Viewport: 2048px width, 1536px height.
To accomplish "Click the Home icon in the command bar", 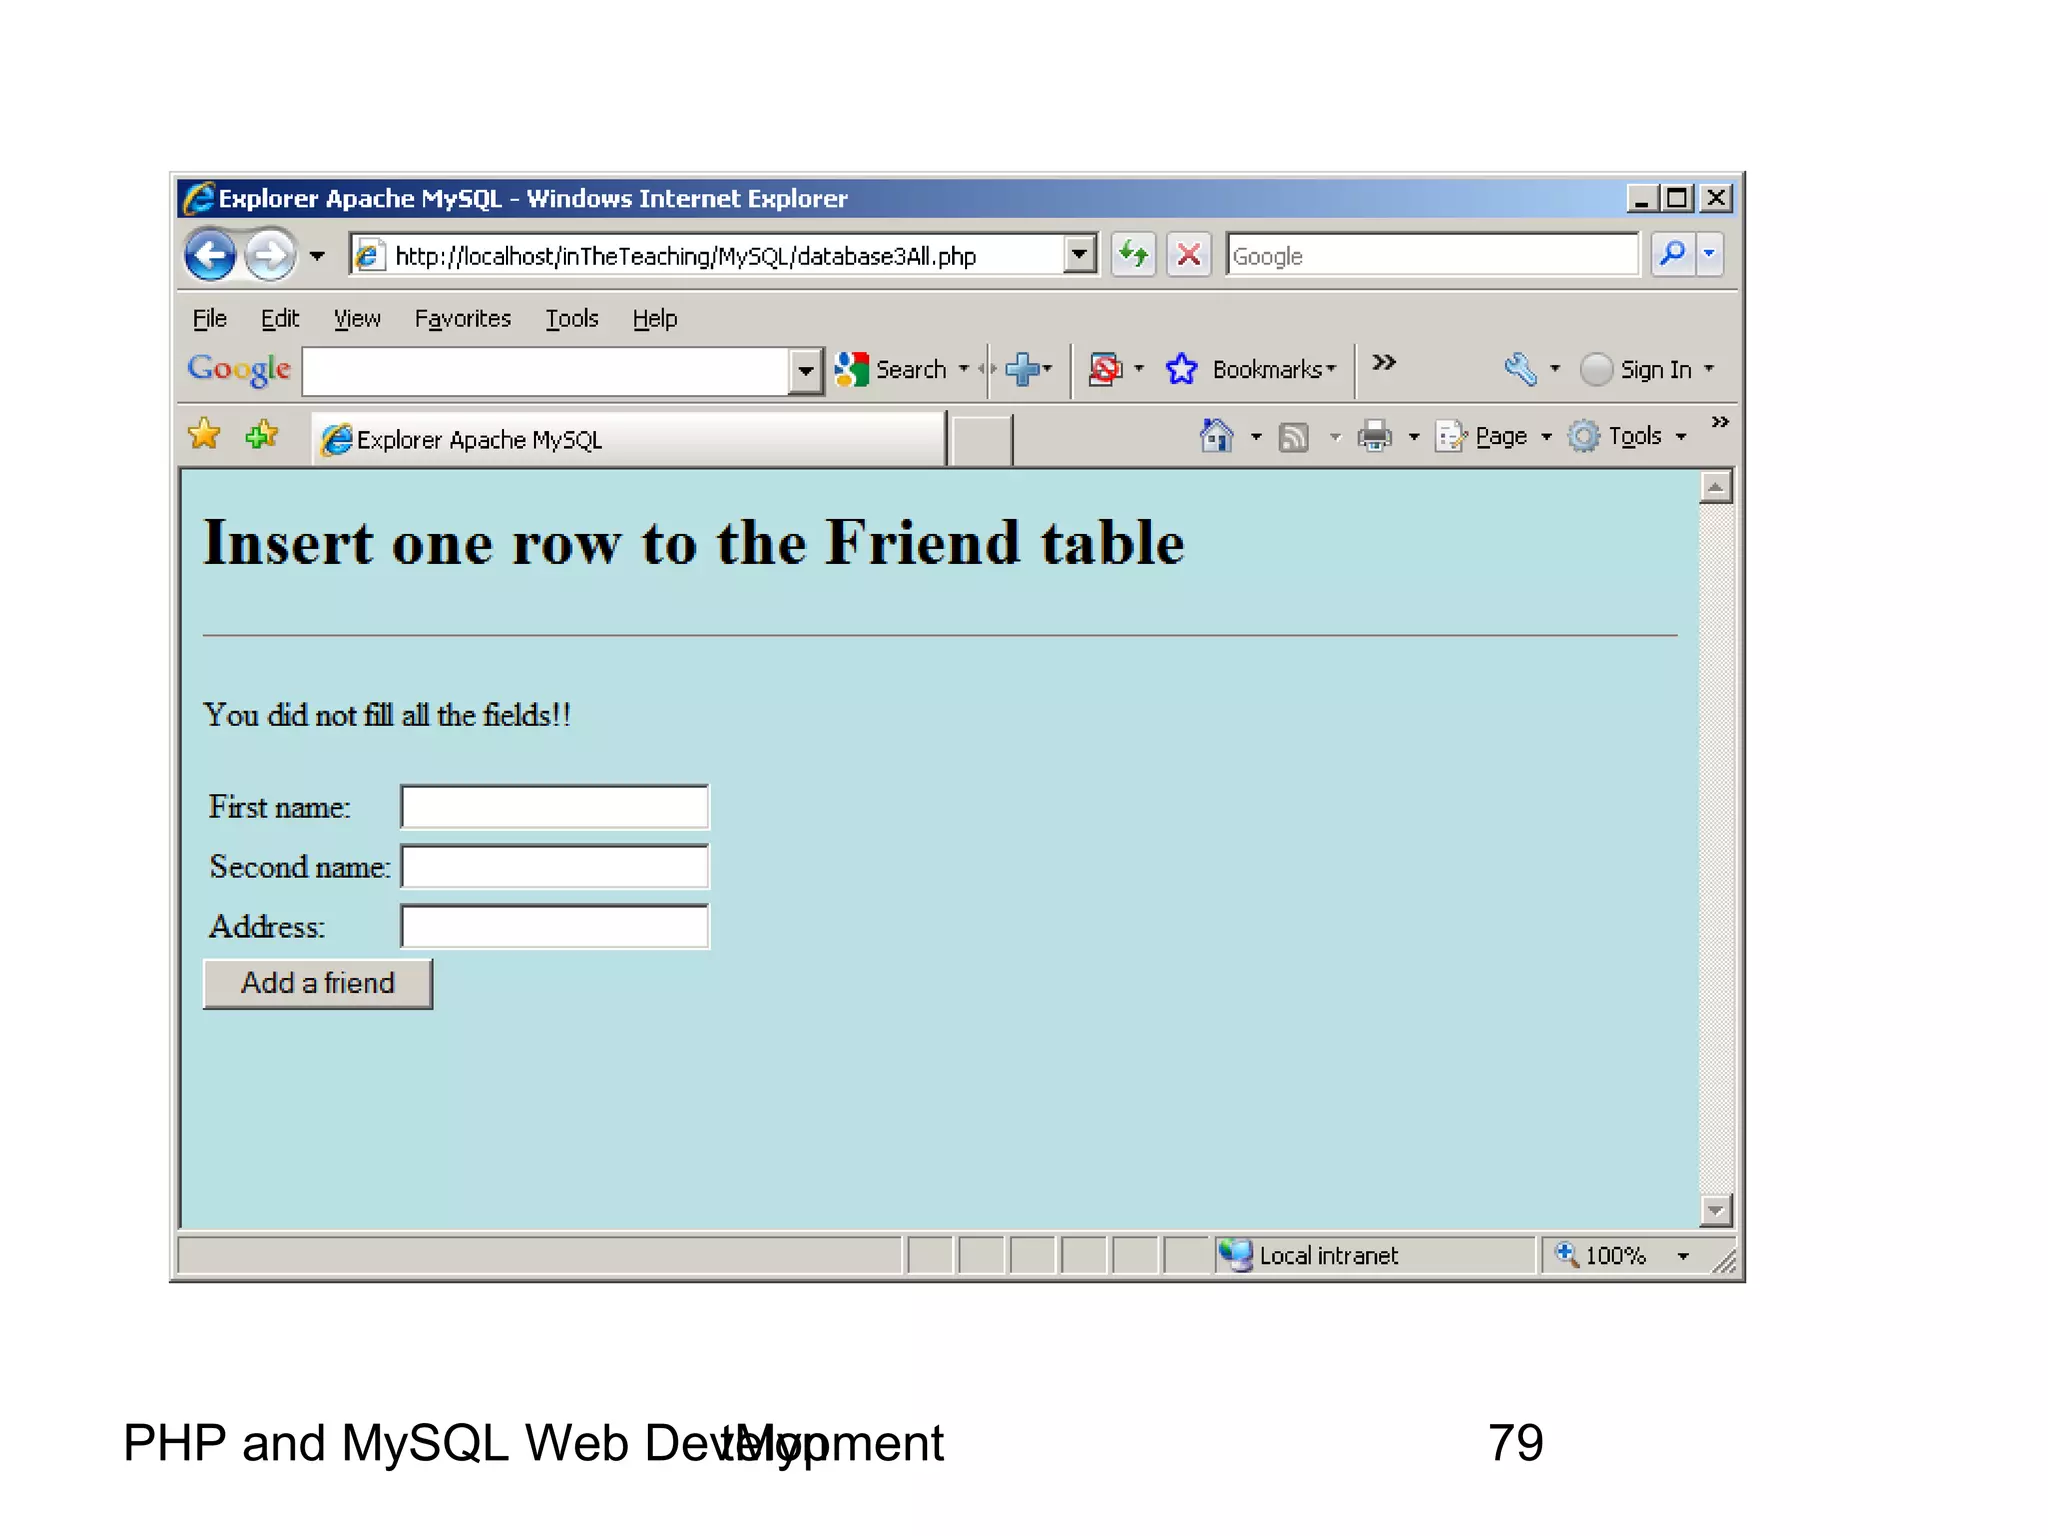I will pyautogui.click(x=1216, y=436).
